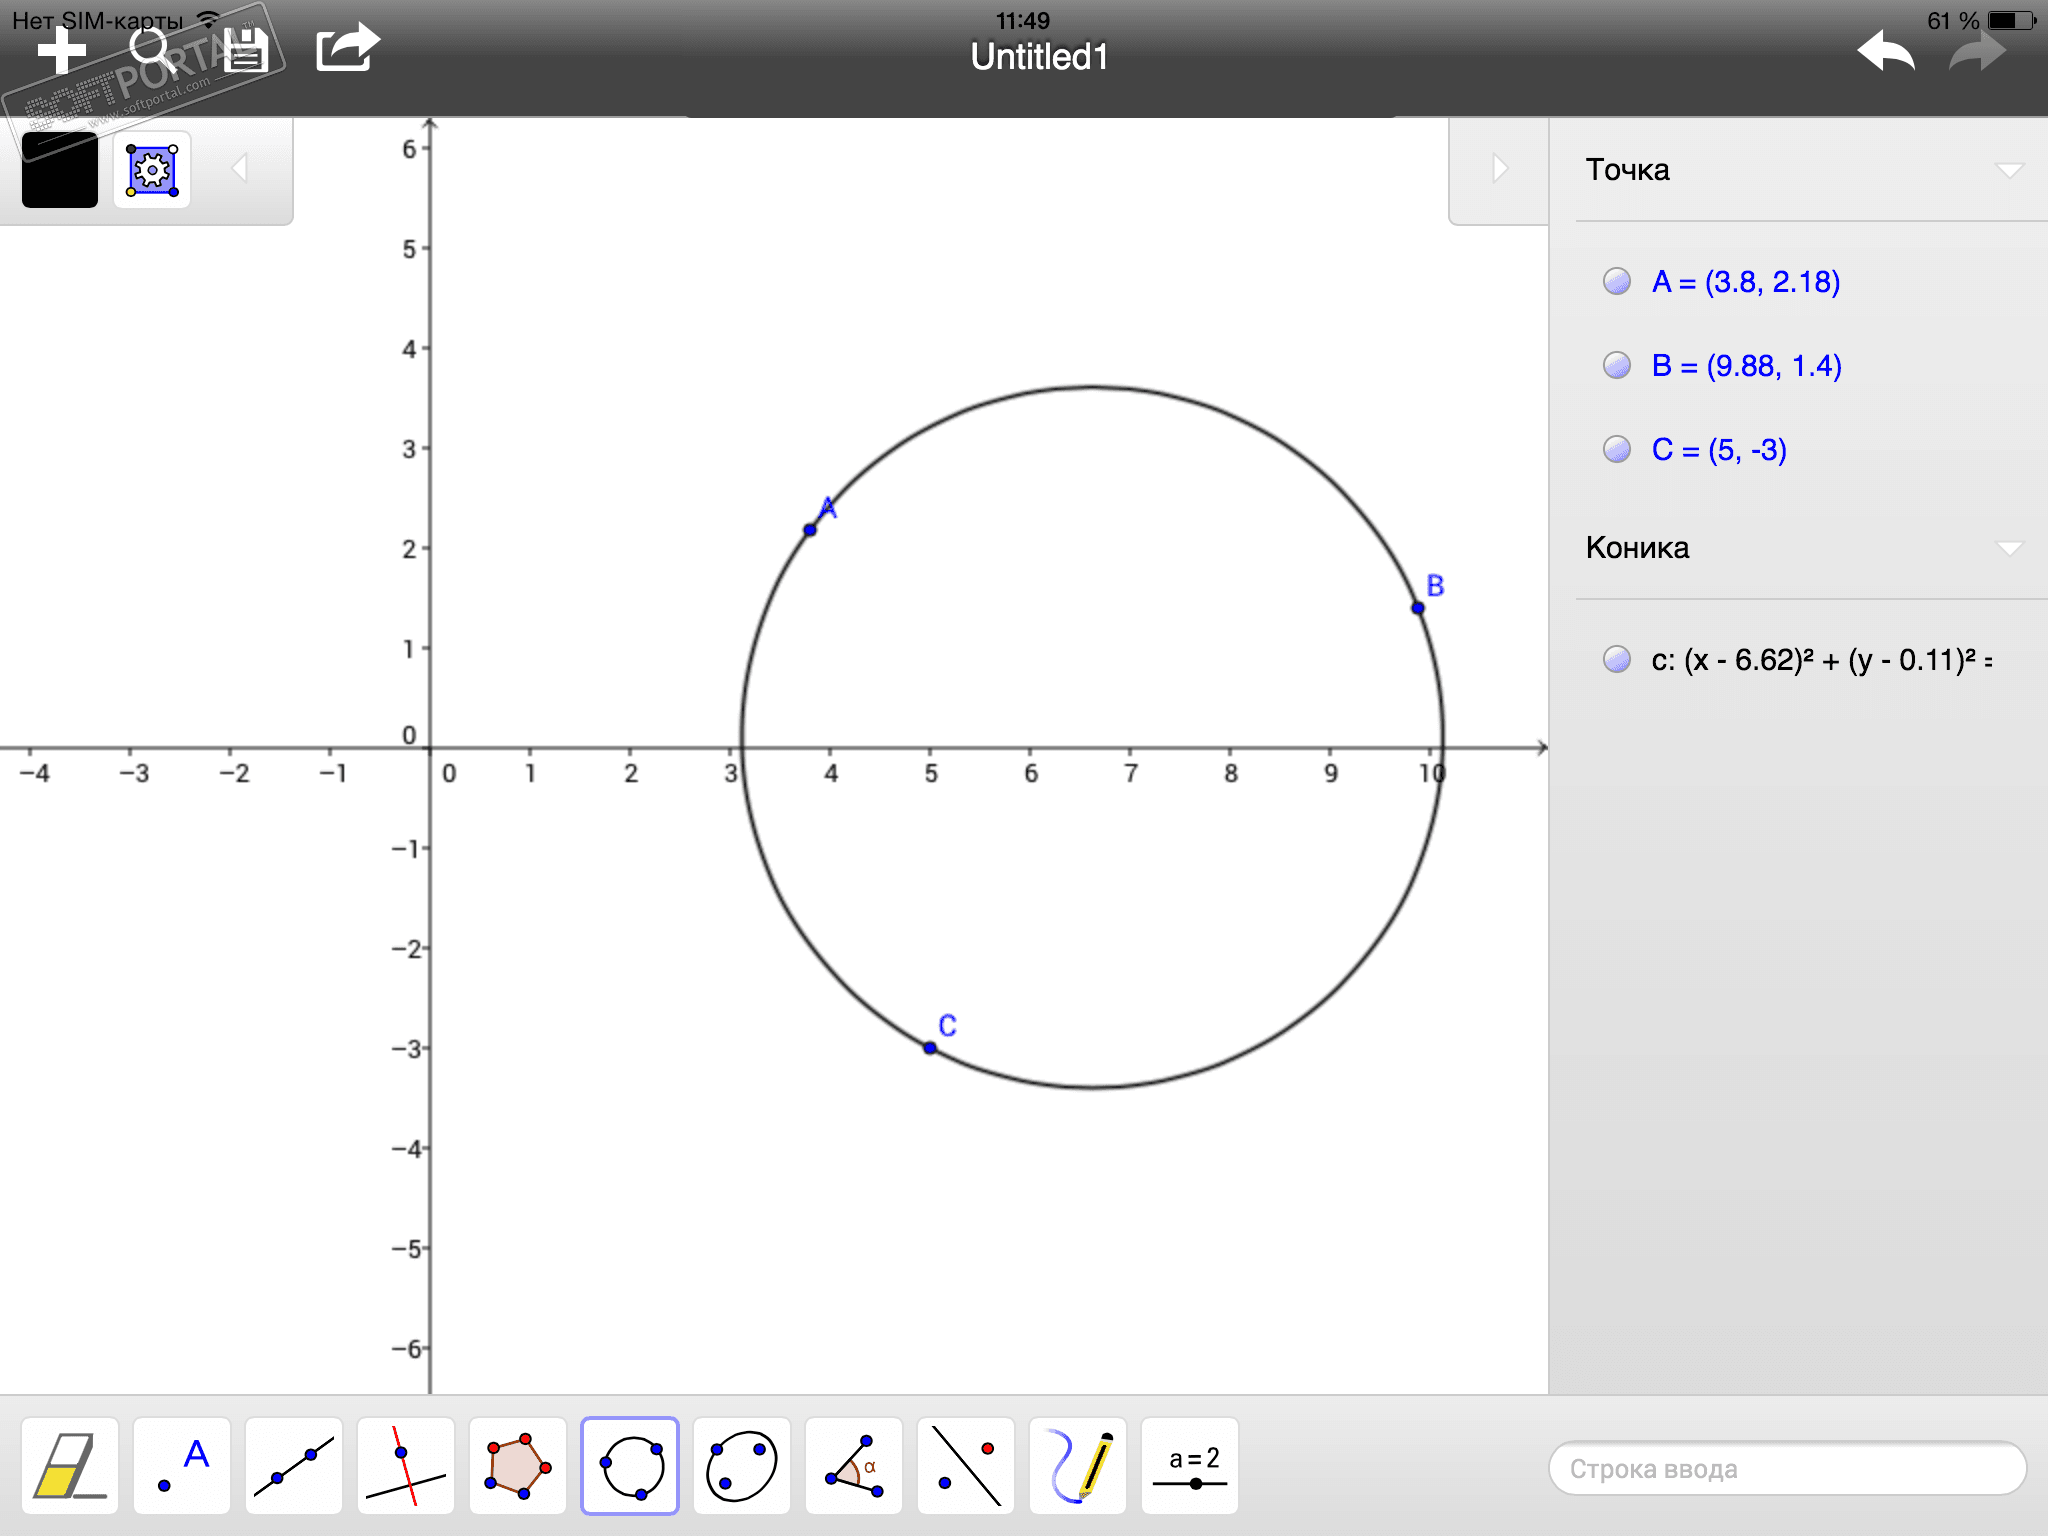
Task: Select the Ellipse conic tool
Action: pos(742,1466)
